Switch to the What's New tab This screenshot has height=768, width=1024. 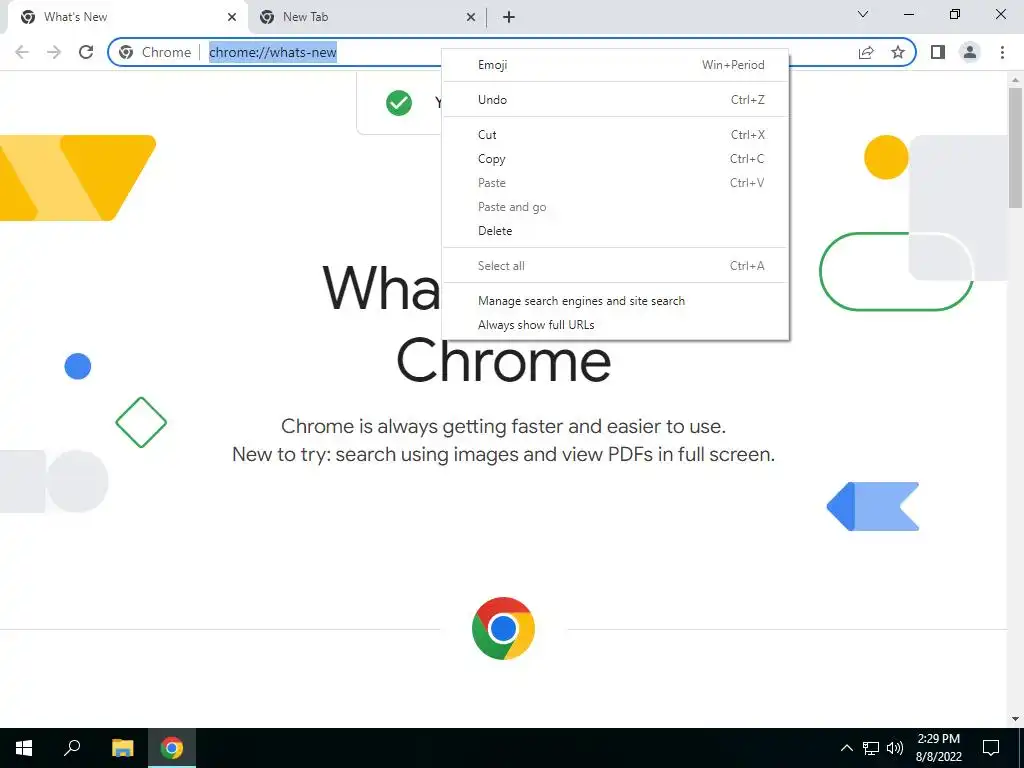128,17
